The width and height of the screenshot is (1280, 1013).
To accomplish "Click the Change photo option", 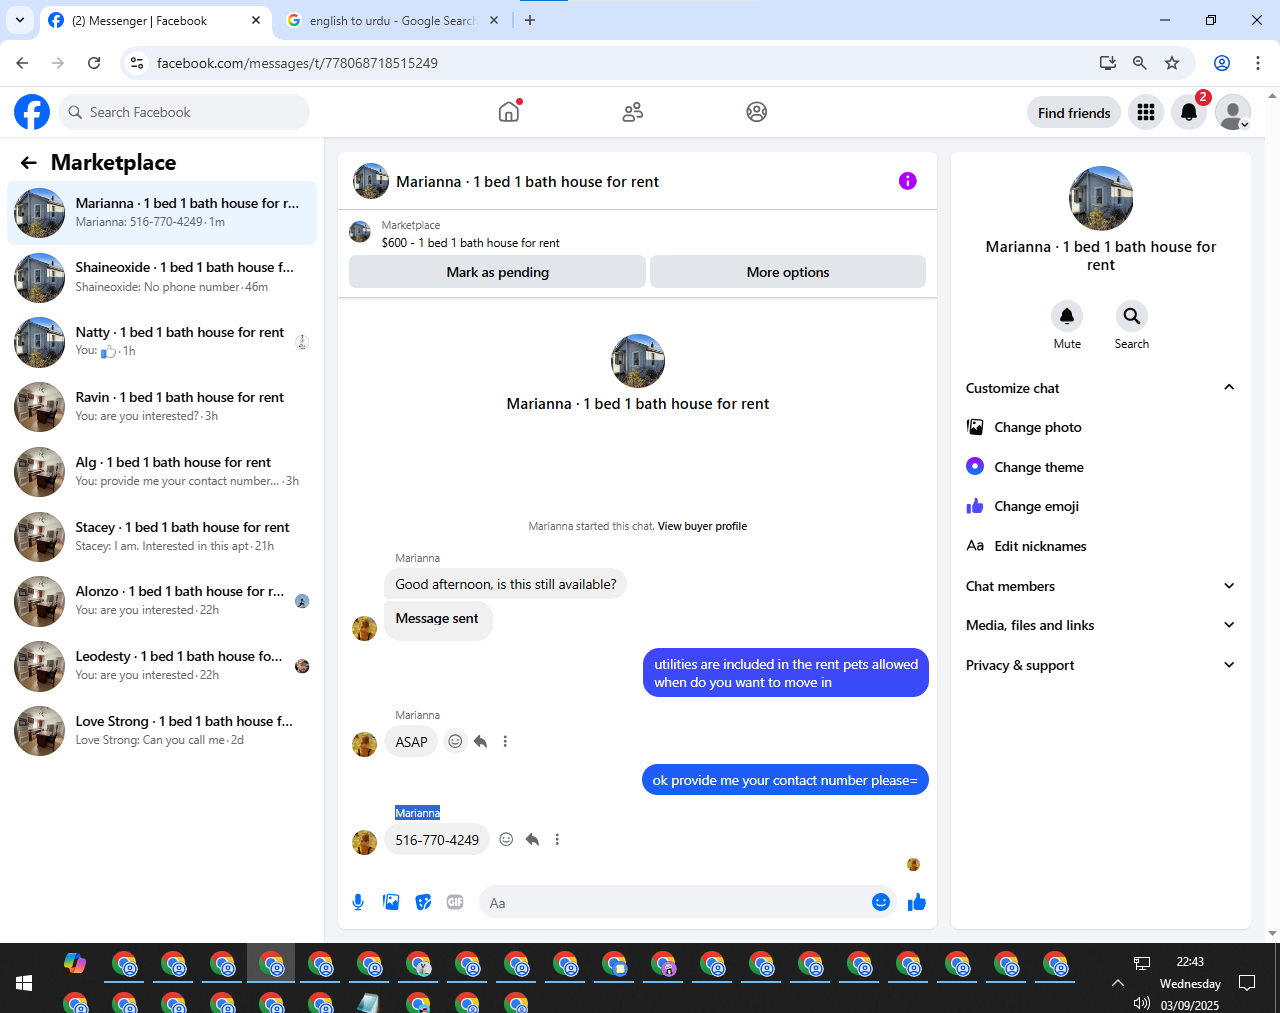I will [x=1100, y=427].
